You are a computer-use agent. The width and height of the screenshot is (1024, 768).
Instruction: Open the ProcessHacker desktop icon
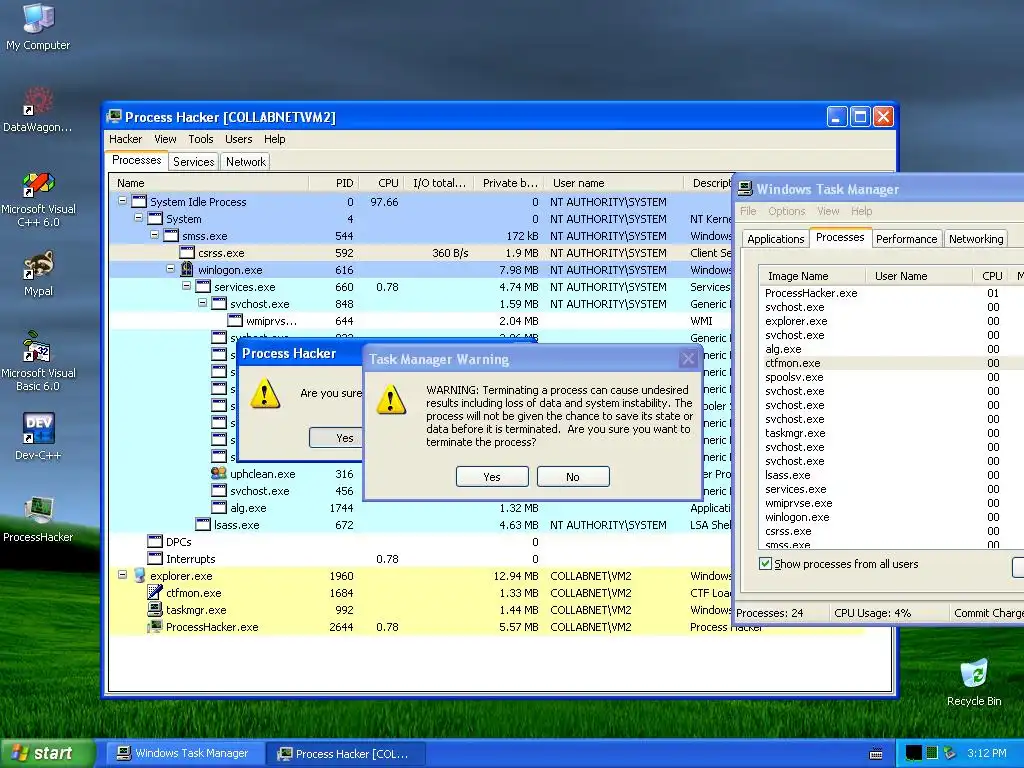click(38, 511)
